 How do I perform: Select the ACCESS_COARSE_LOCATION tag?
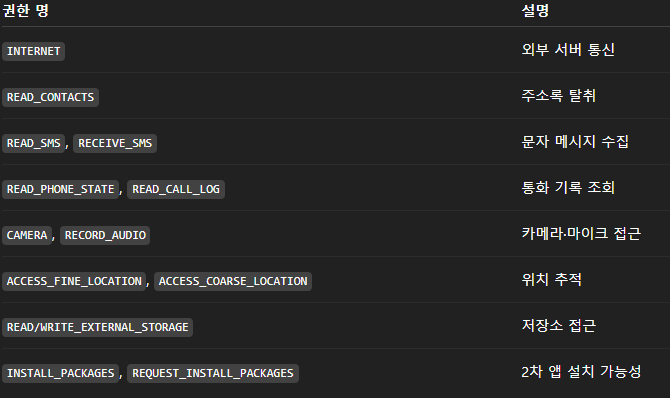click(233, 281)
